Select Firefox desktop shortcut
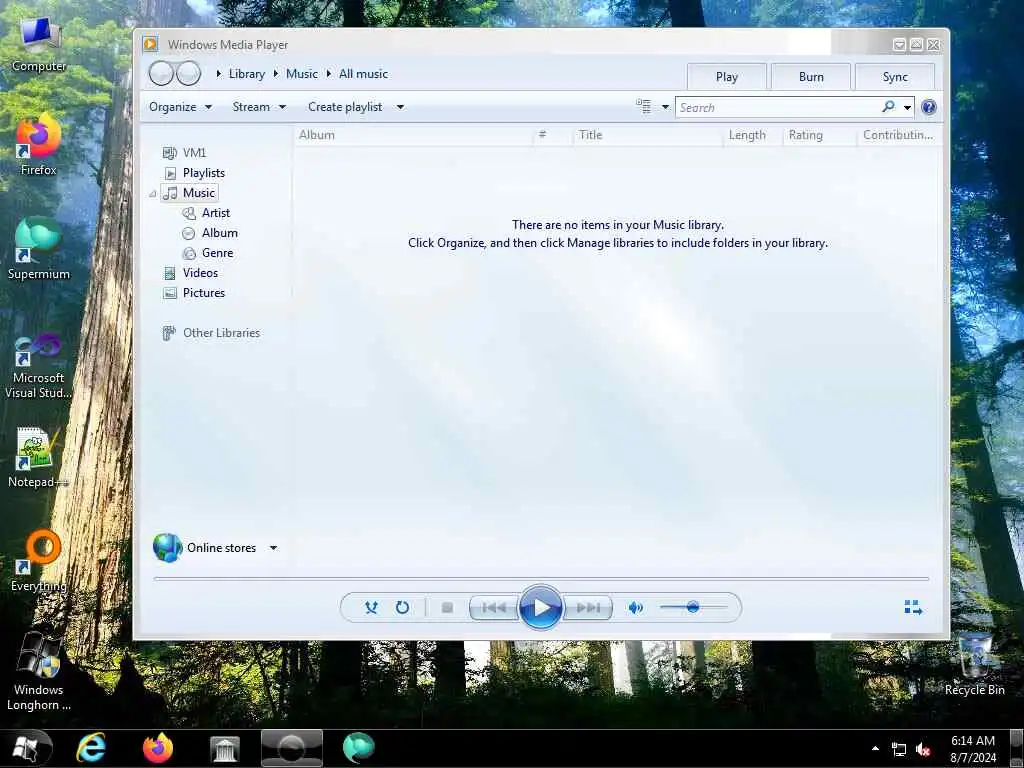1024x768 pixels. (39, 145)
